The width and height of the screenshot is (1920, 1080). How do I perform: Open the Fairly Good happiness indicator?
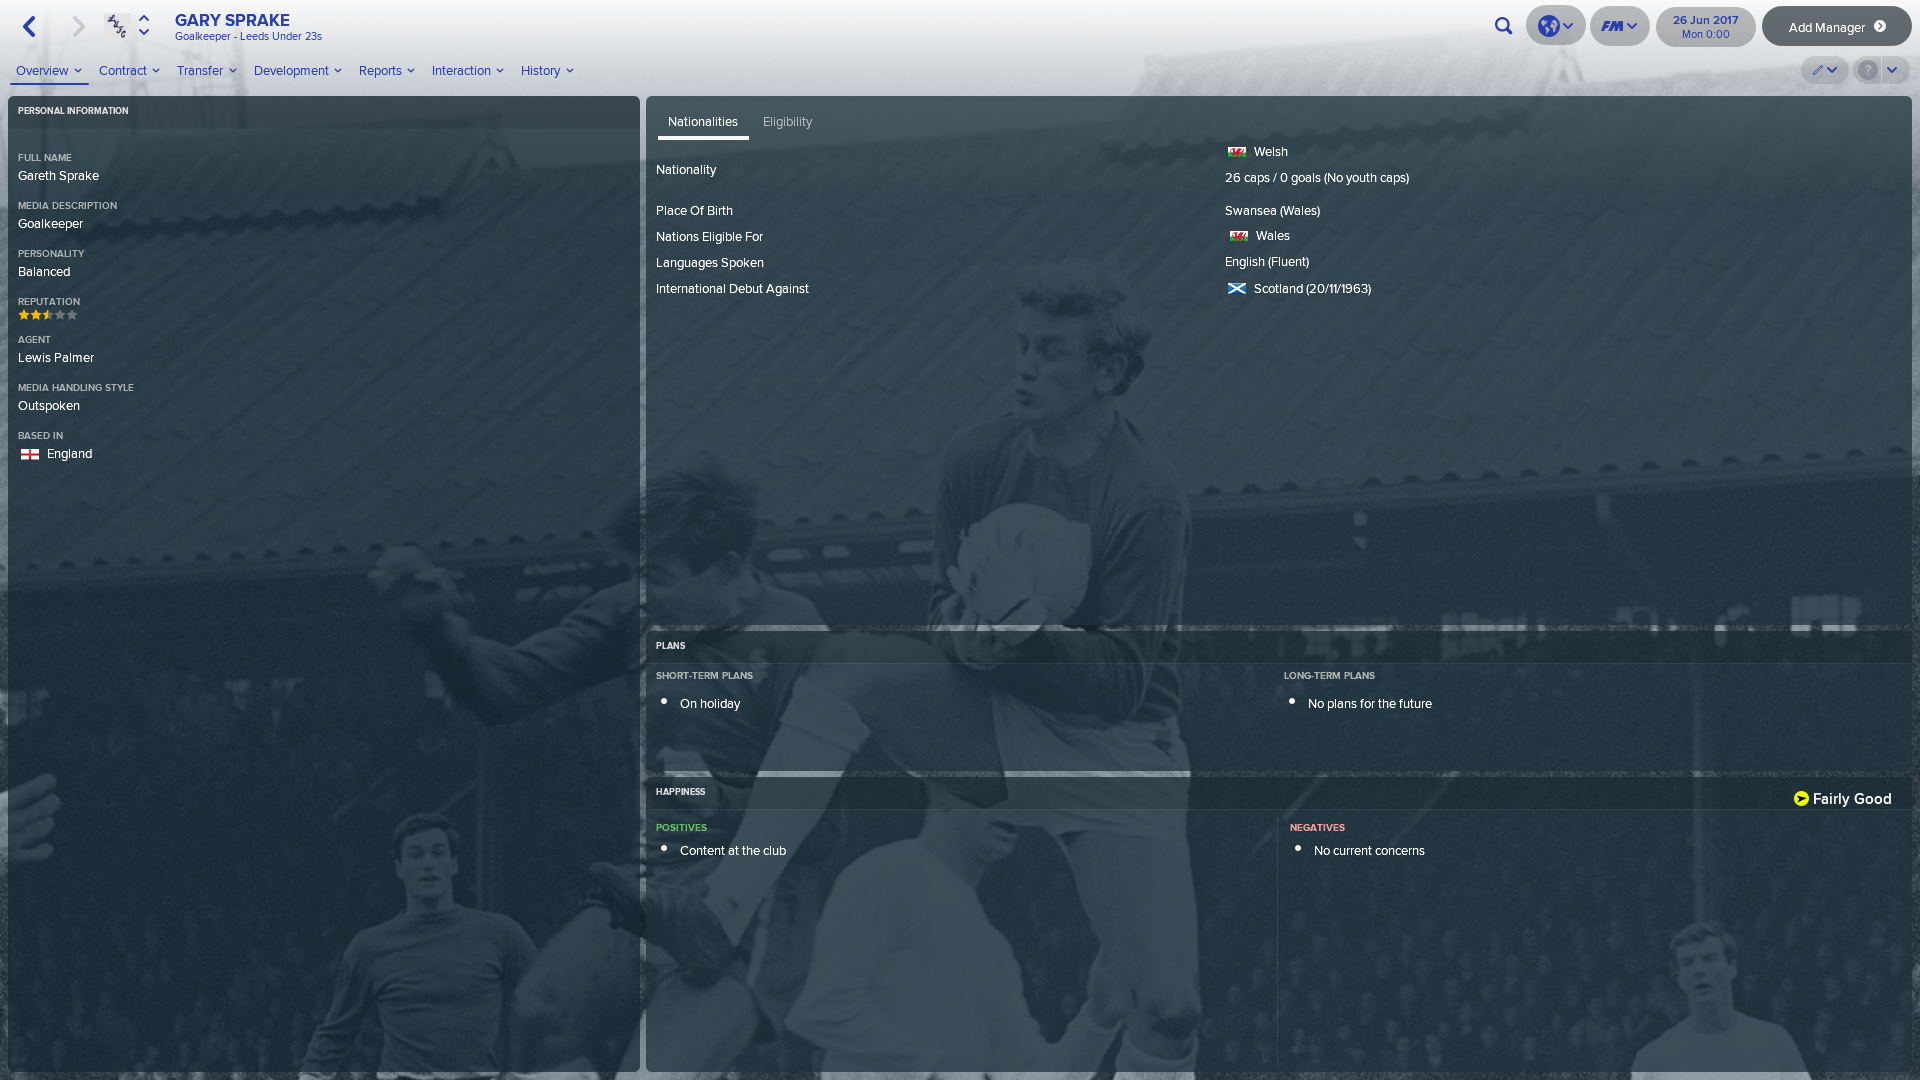[1842, 799]
